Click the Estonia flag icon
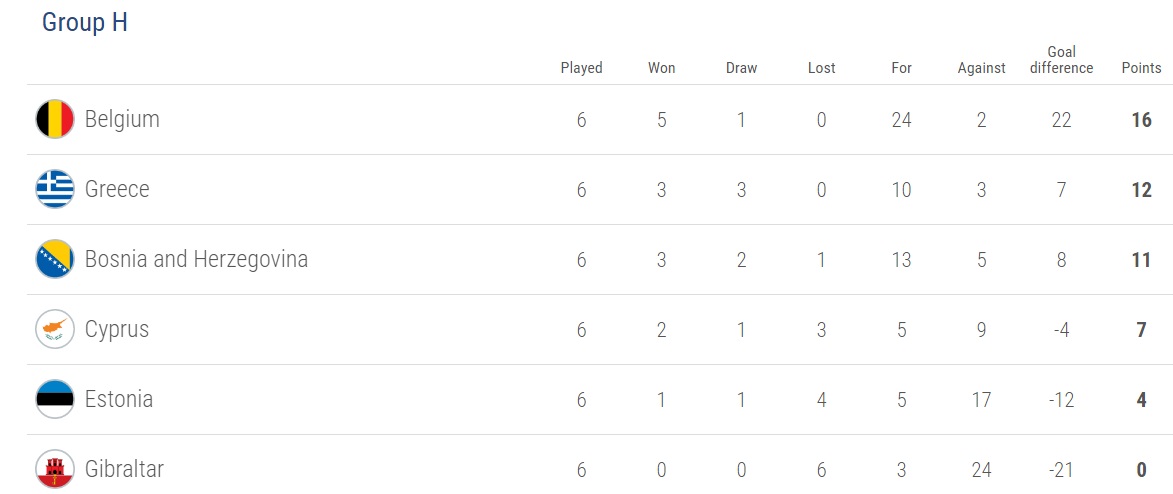 55,399
